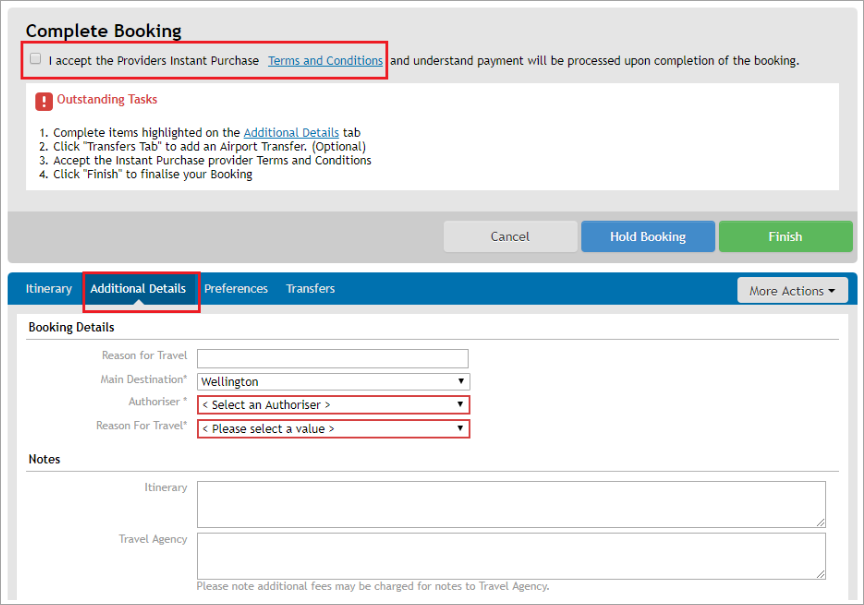Open the Terms and Conditions link
864x605 pixels.
coord(324,60)
